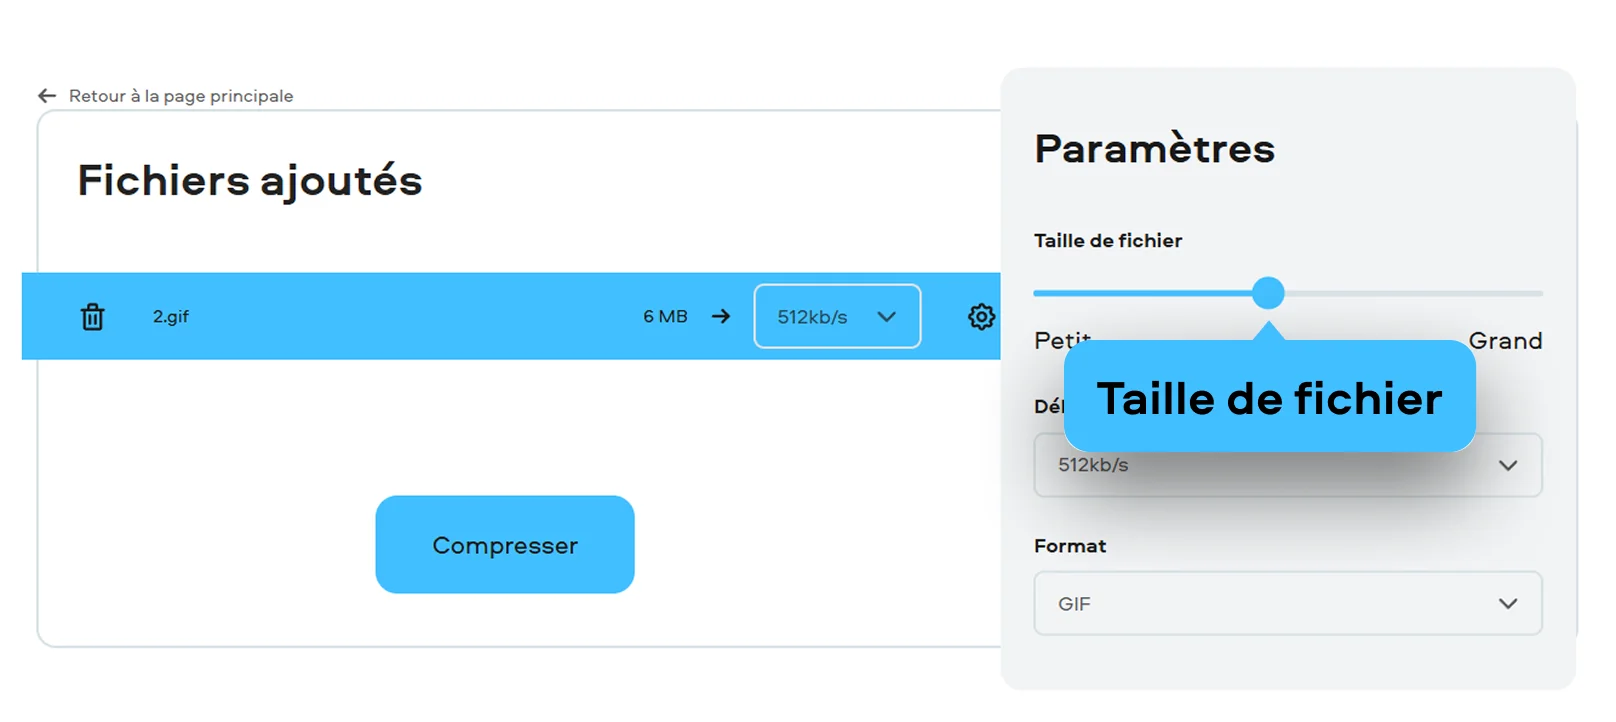1616x722 pixels.
Task: Click the "Fichiers ajoutés" heading
Action: coord(250,181)
